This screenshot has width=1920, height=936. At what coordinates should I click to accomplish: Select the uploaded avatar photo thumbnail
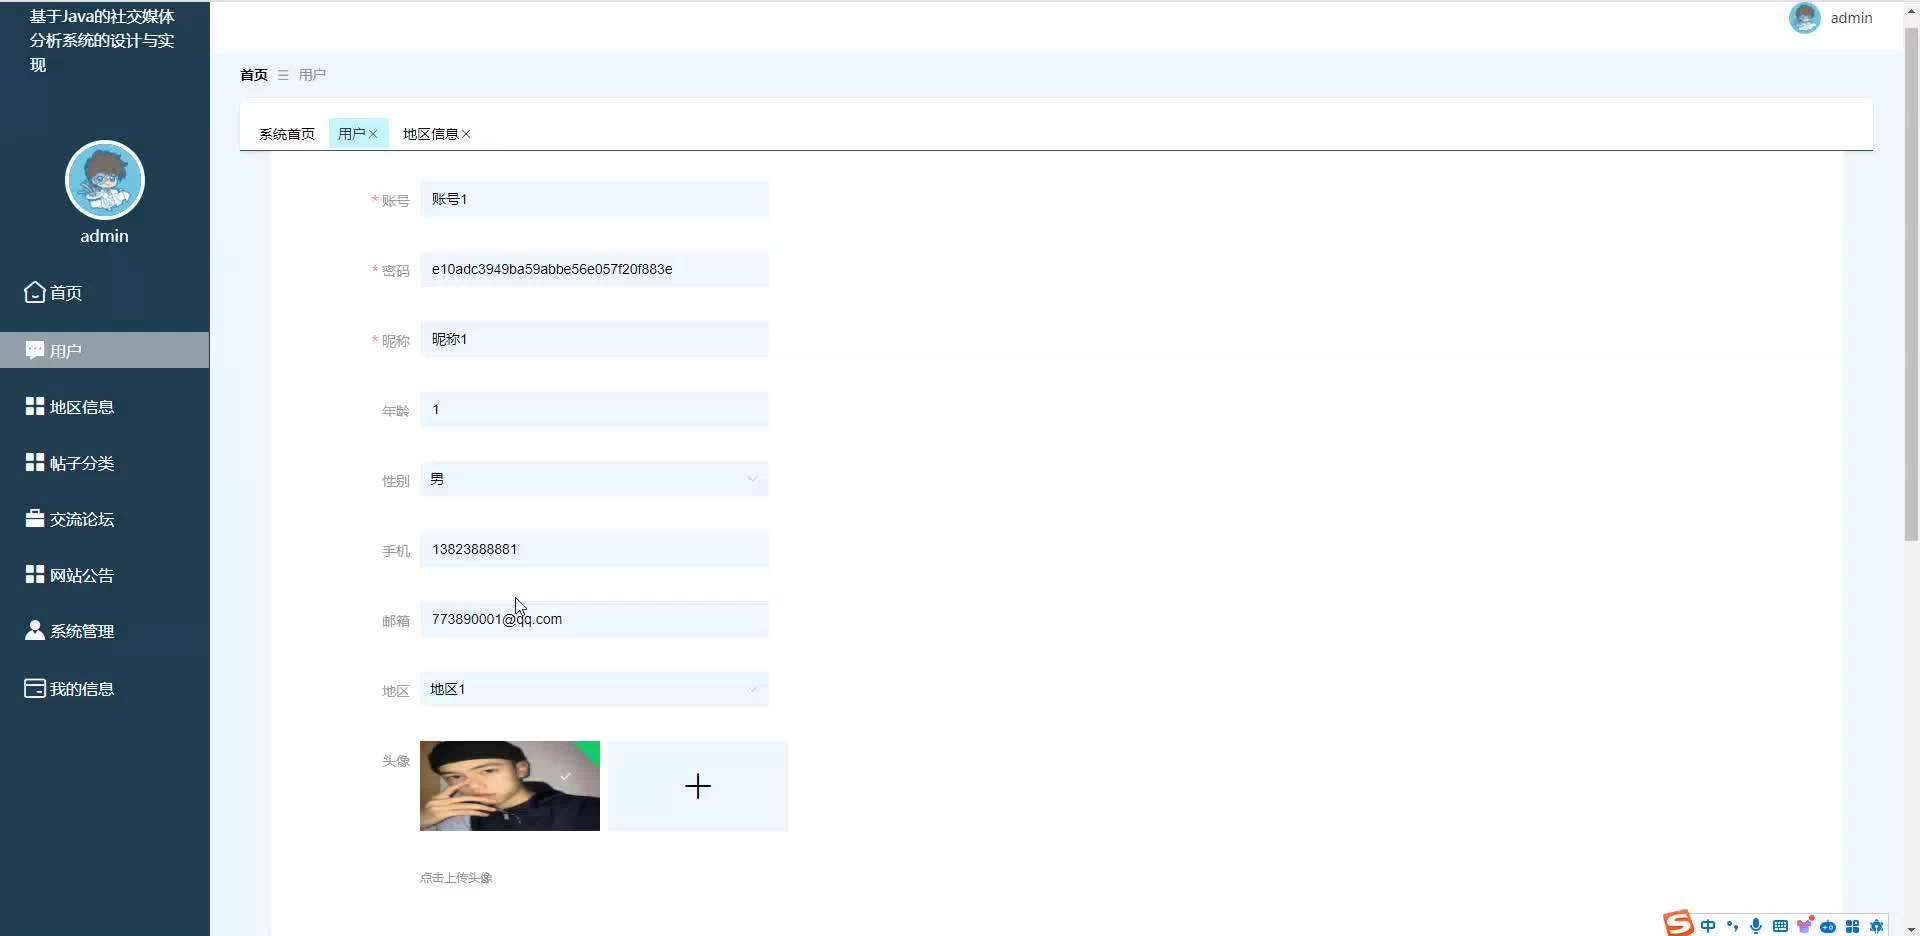510,786
